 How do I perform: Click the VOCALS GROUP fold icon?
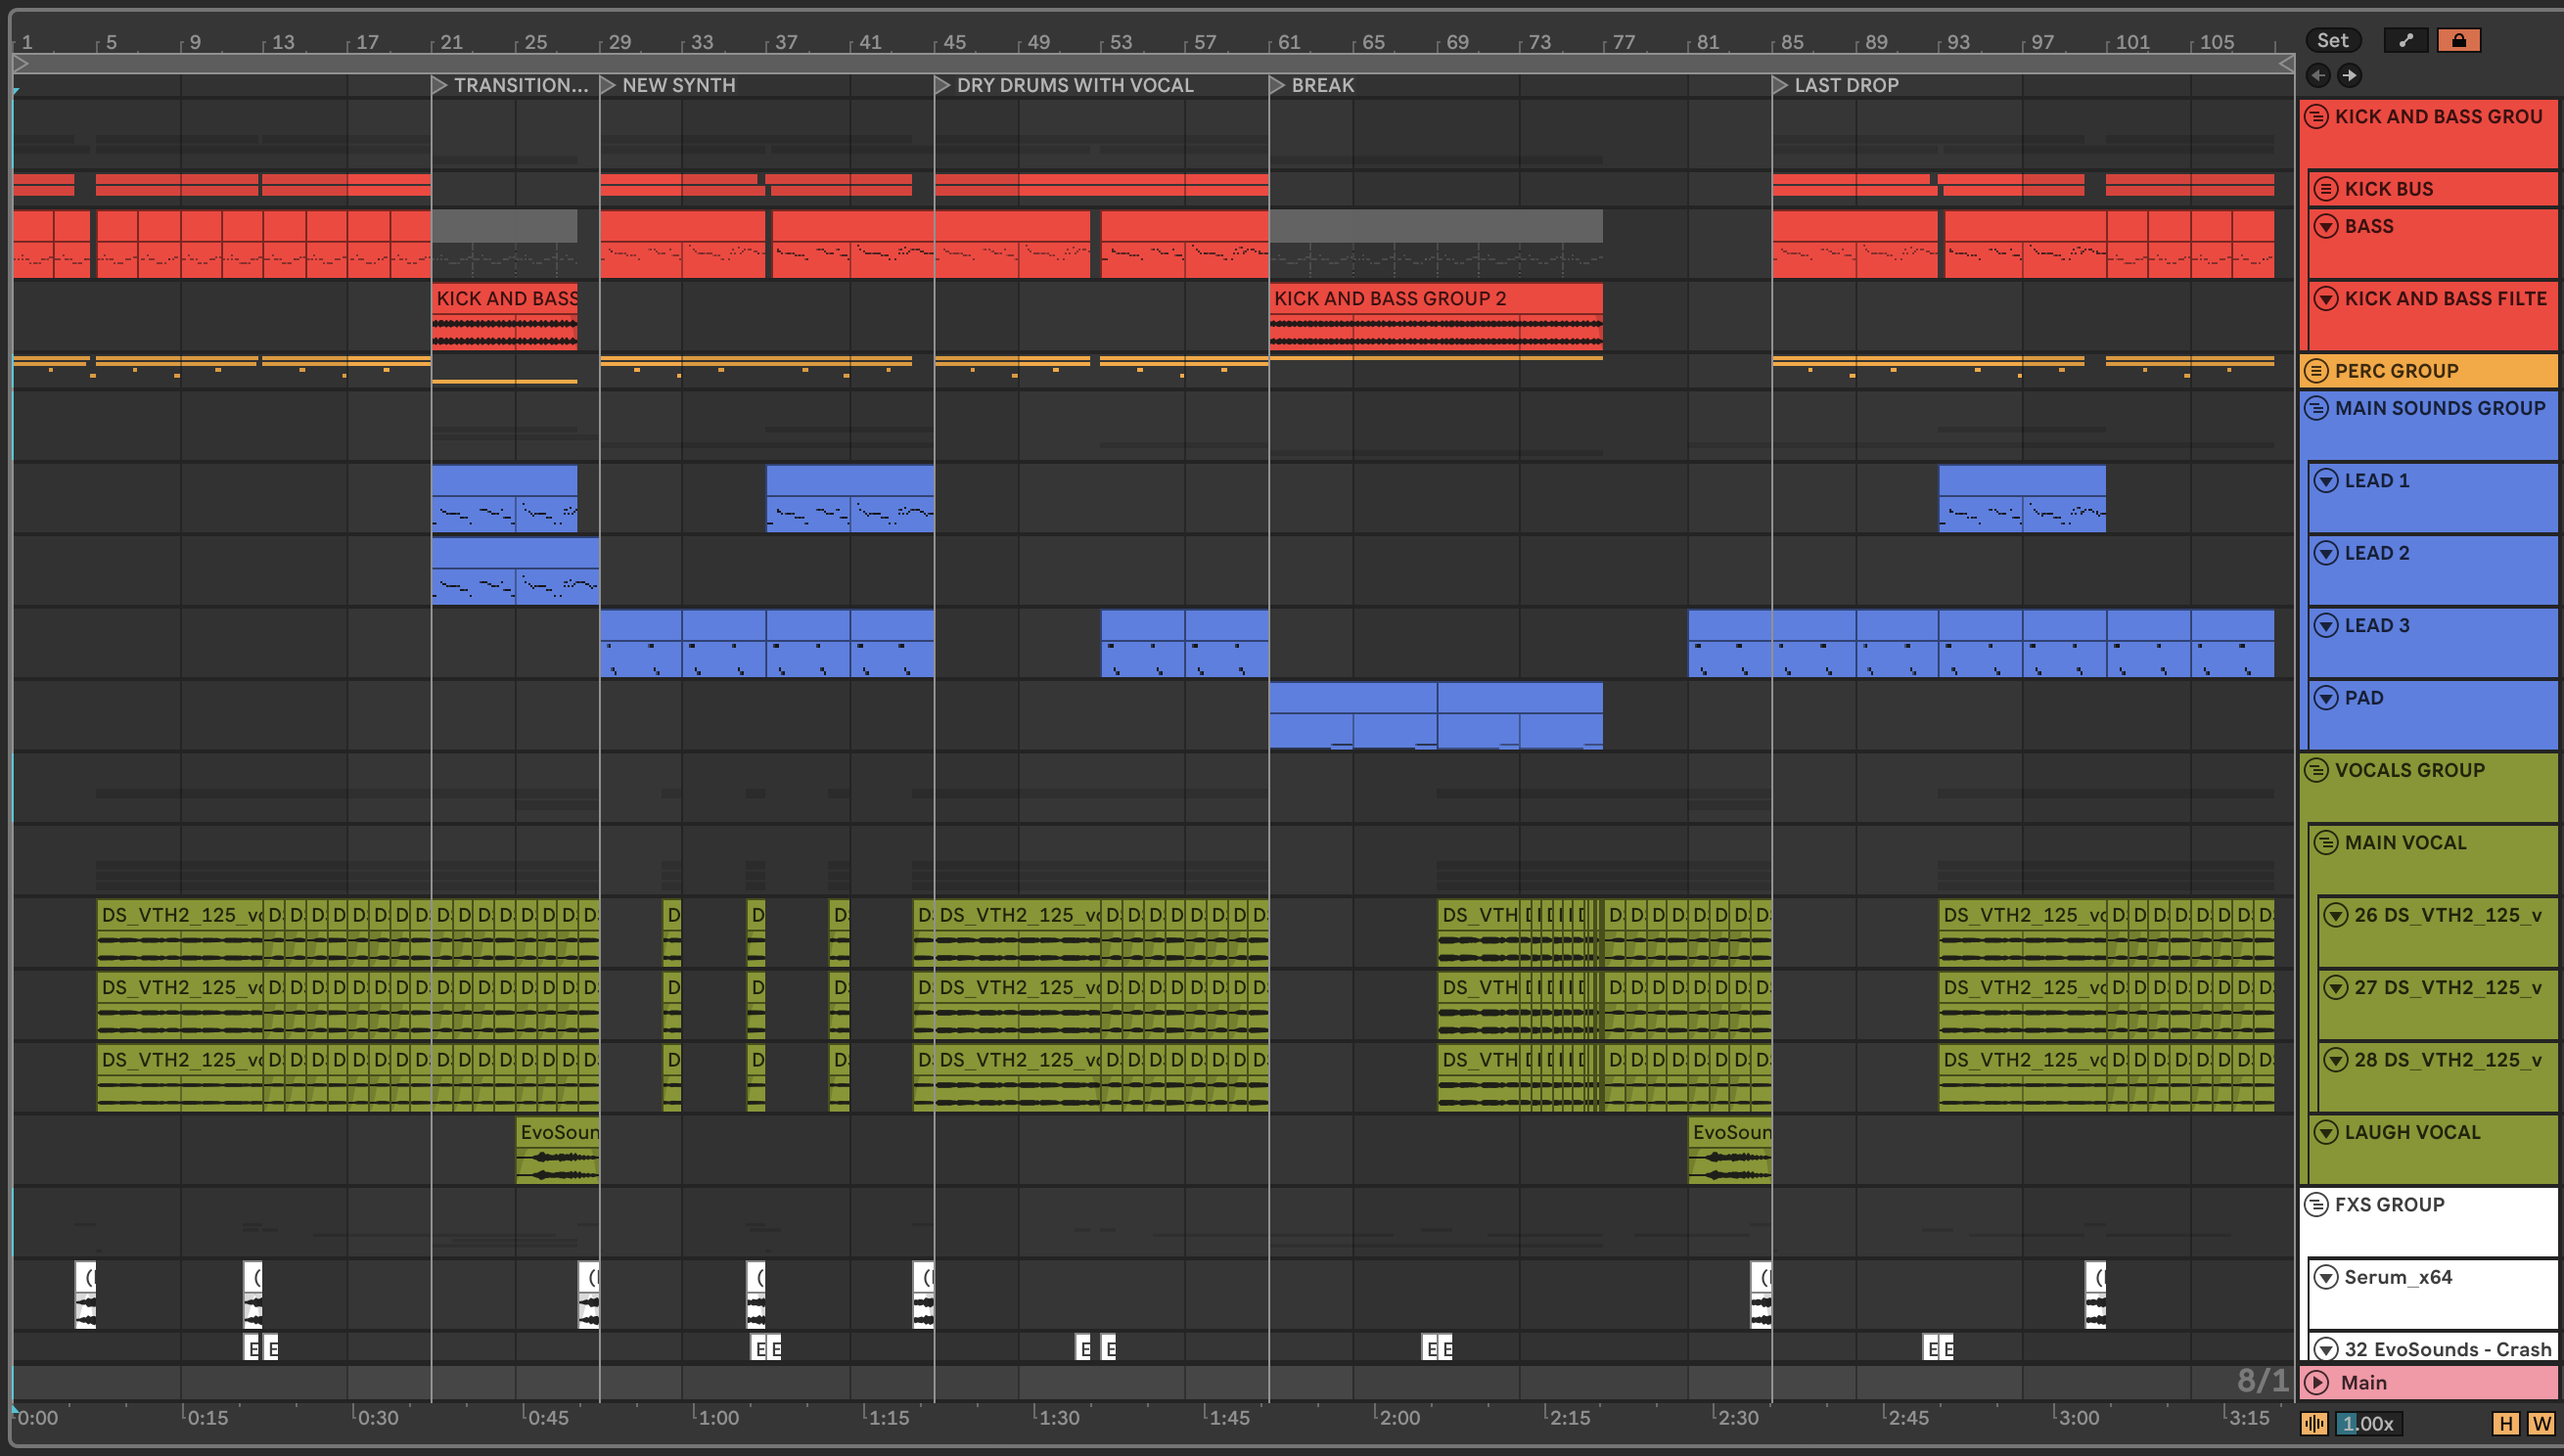point(2316,770)
